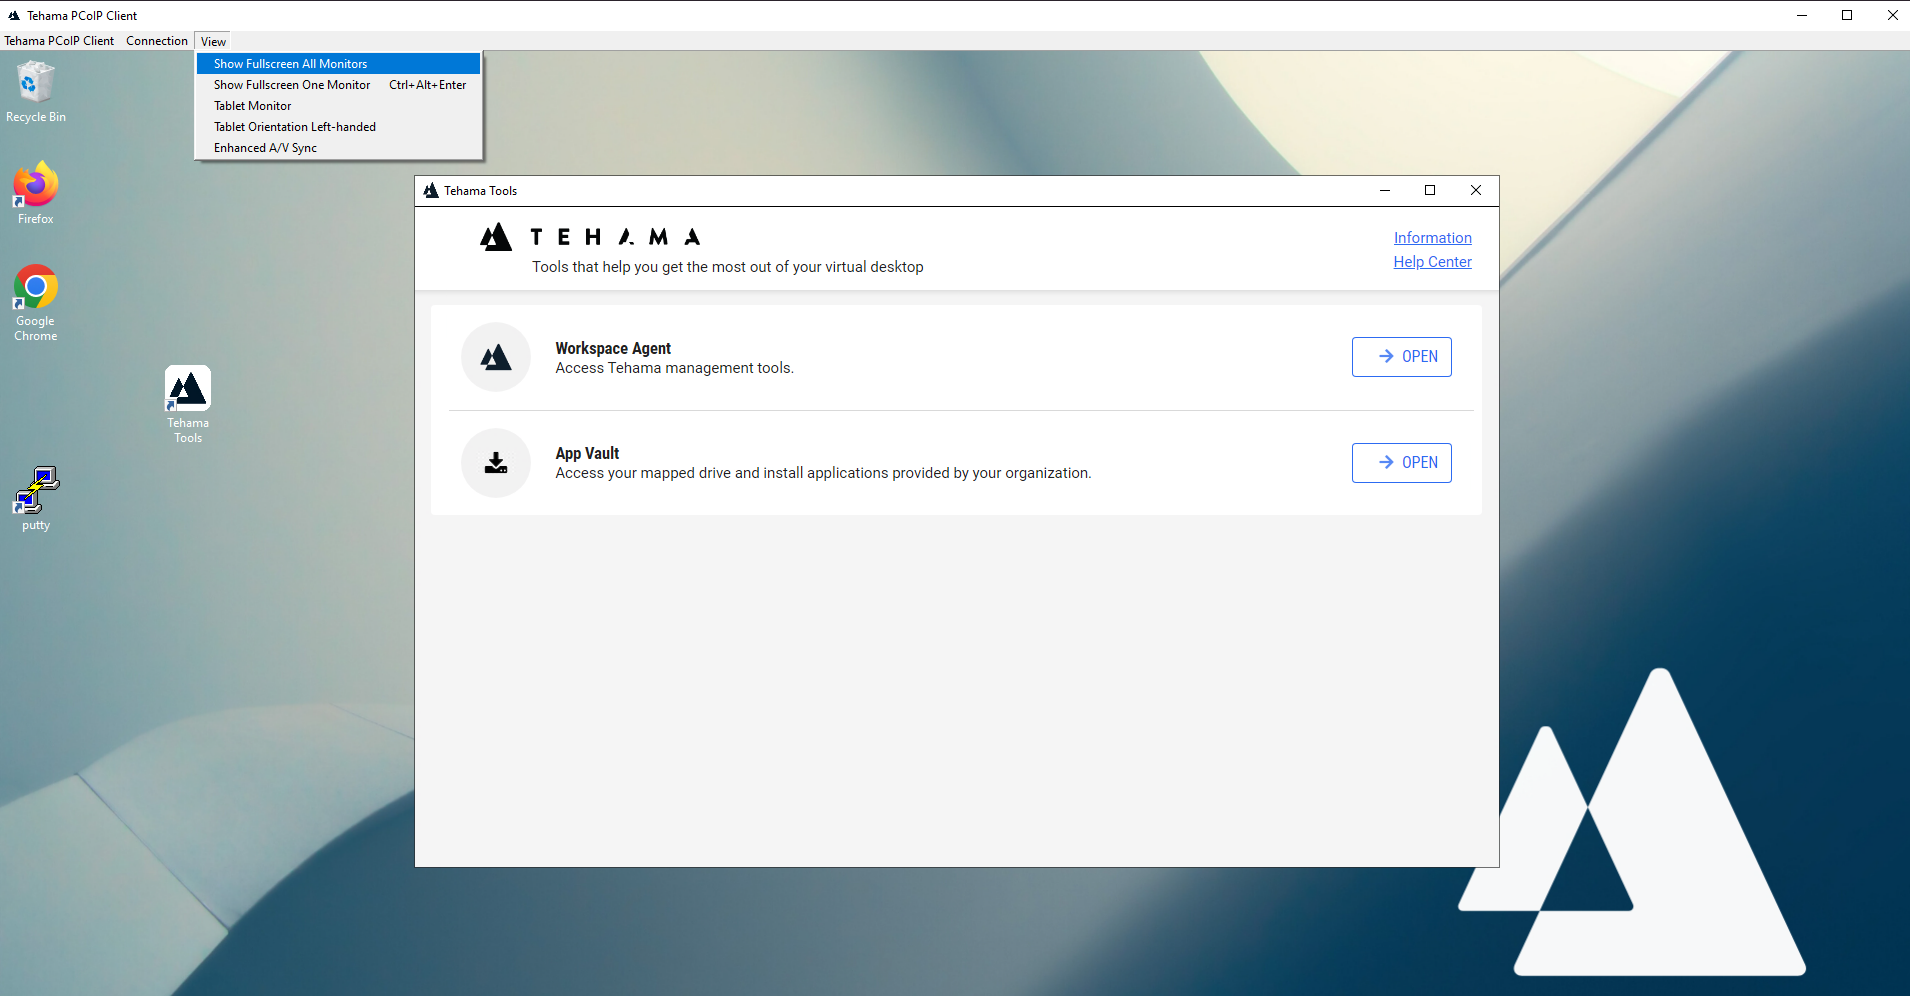Image resolution: width=1910 pixels, height=996 pixels.
Task: Click the 'Tools that help you' tagline
Action: click(728, 267)
